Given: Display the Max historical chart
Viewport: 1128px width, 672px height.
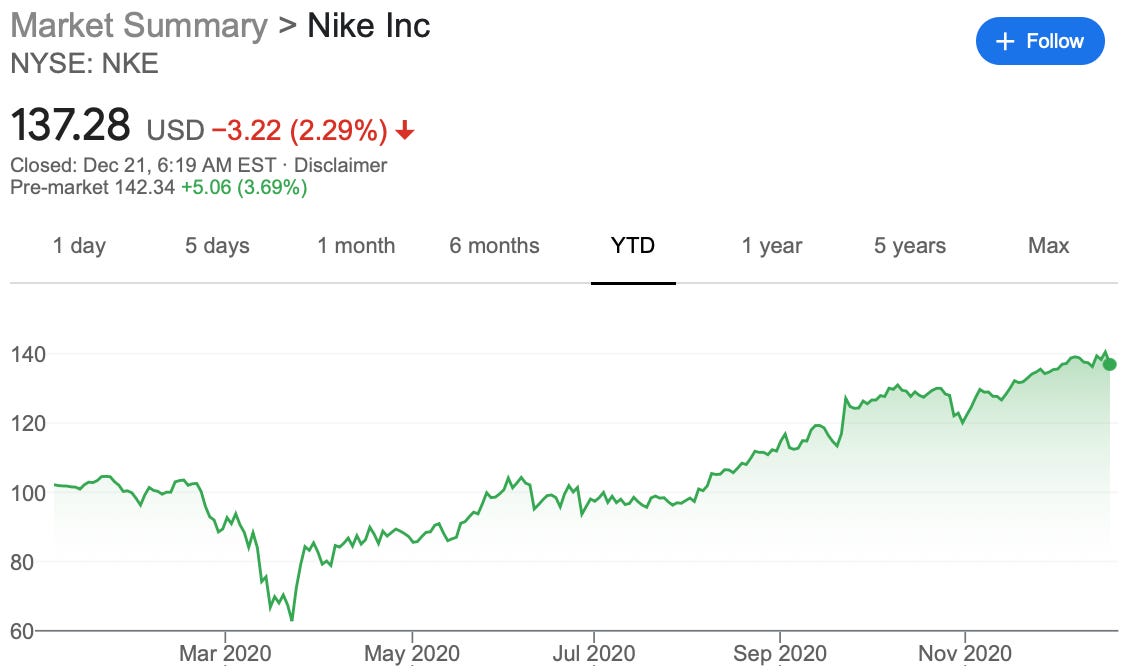Looking at the screenshot, I should [x=1048, y=245].
